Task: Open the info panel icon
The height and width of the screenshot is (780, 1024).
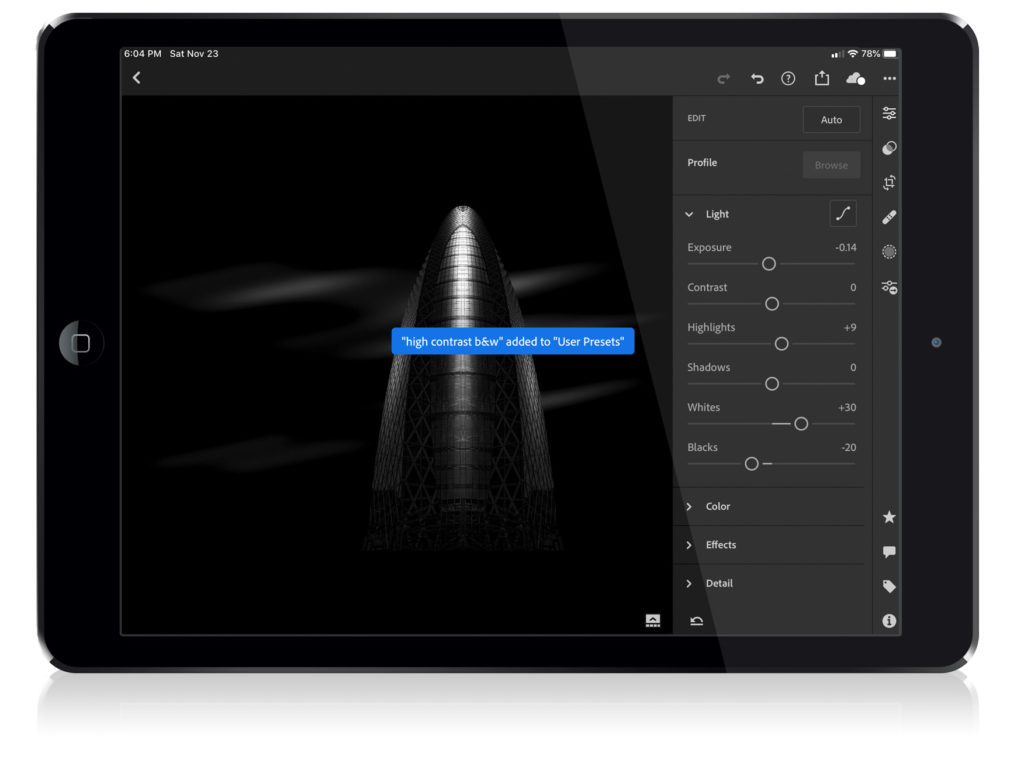Action: click(889, 621)
